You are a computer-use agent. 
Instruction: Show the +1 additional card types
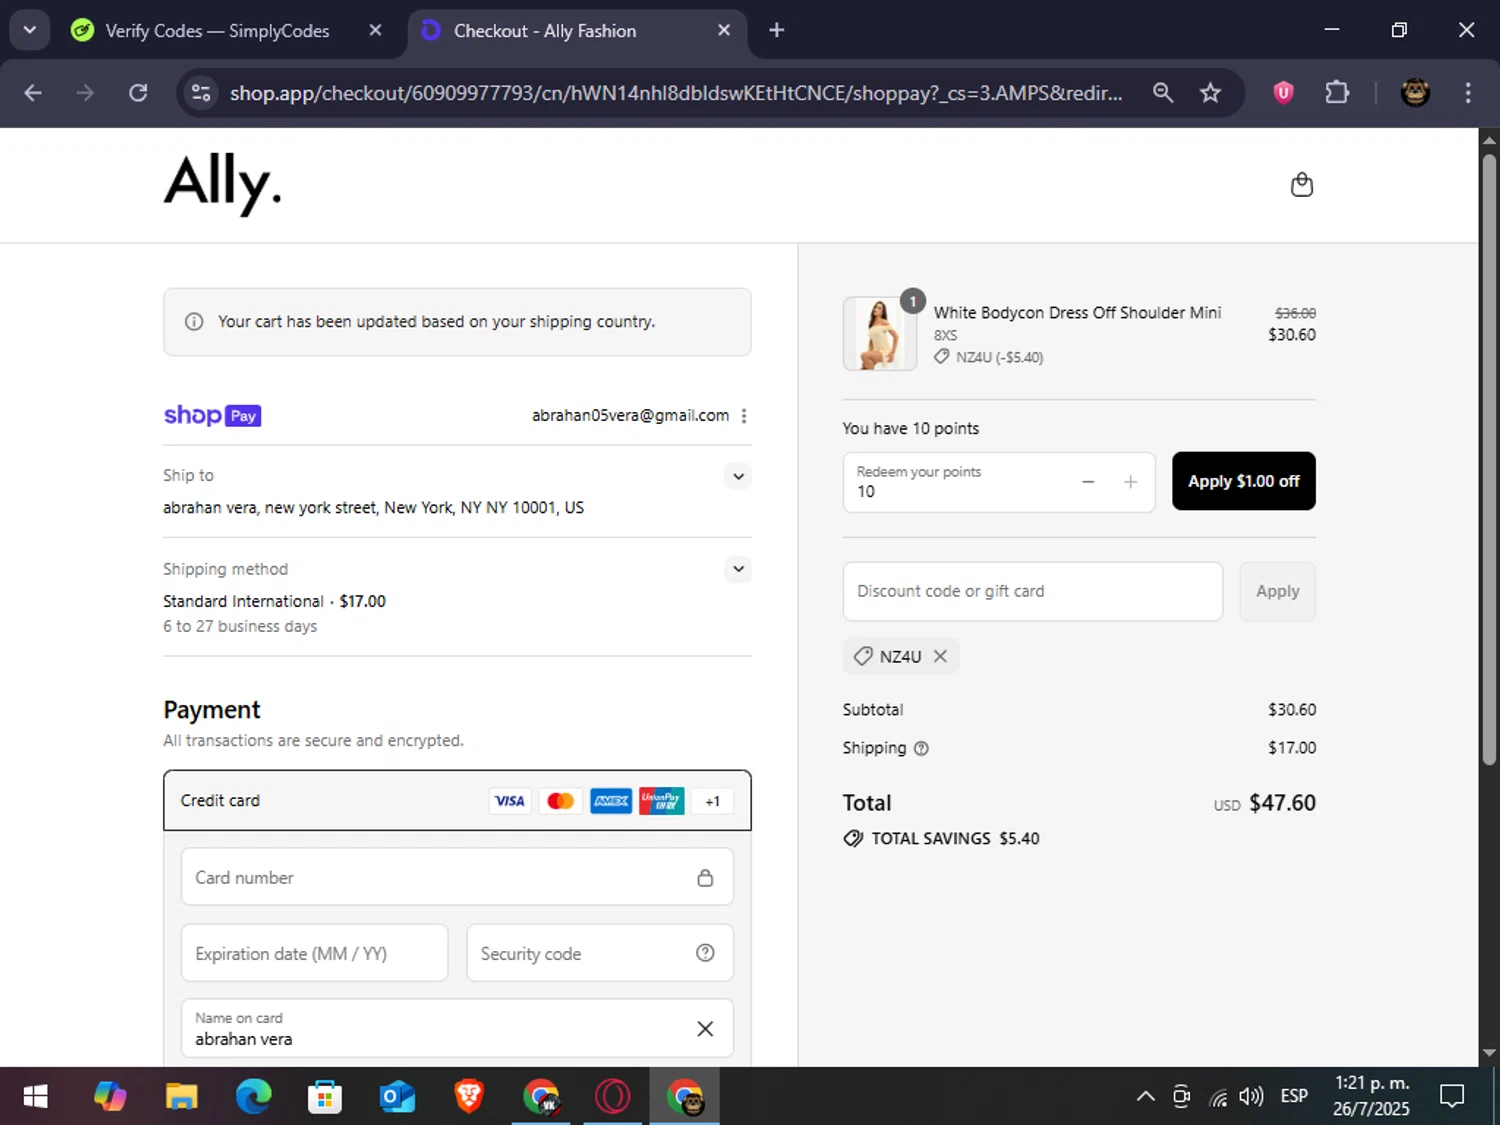pyautogui.click(x=712, y=801)
